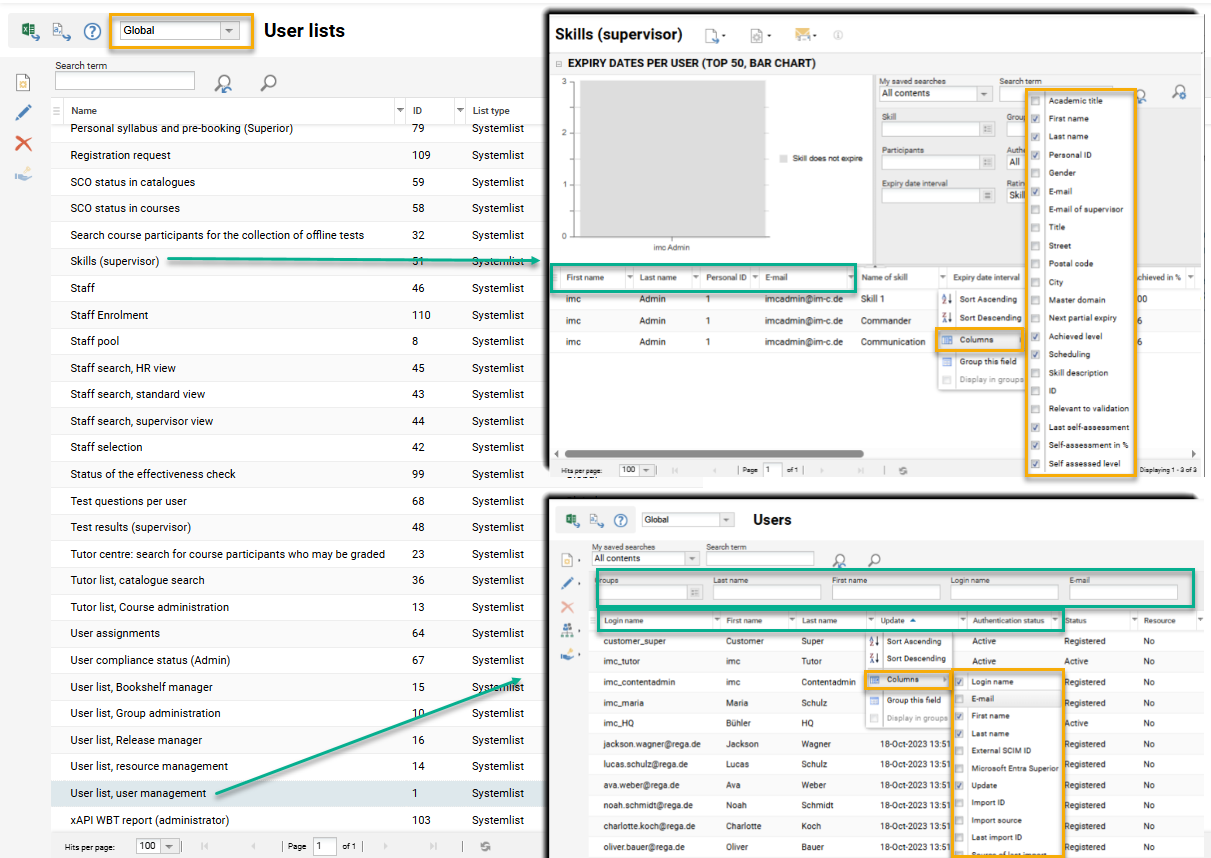Uncheck First name in the Skills columns list
The height and width of the screenshot is (858, 1211).
pos(1037,118)
